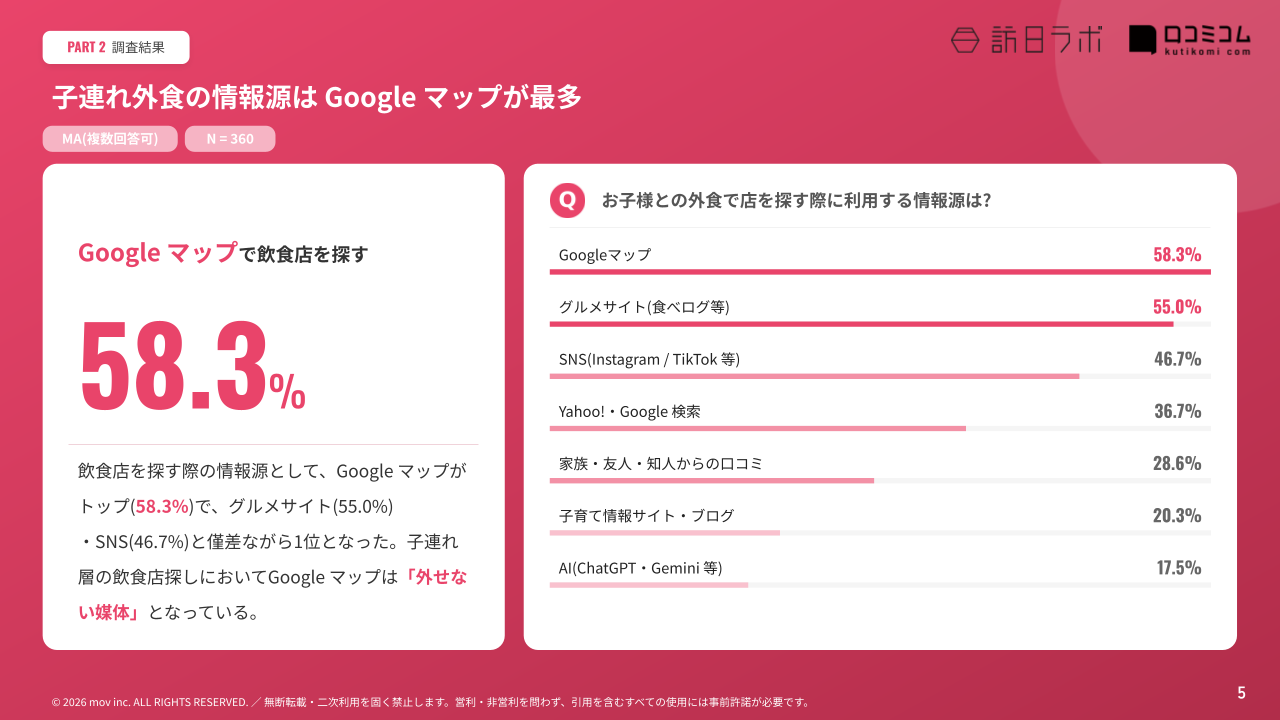Click the 訪日ラボ logo
1280x720 pixels.
click(x=1026, y=40)
